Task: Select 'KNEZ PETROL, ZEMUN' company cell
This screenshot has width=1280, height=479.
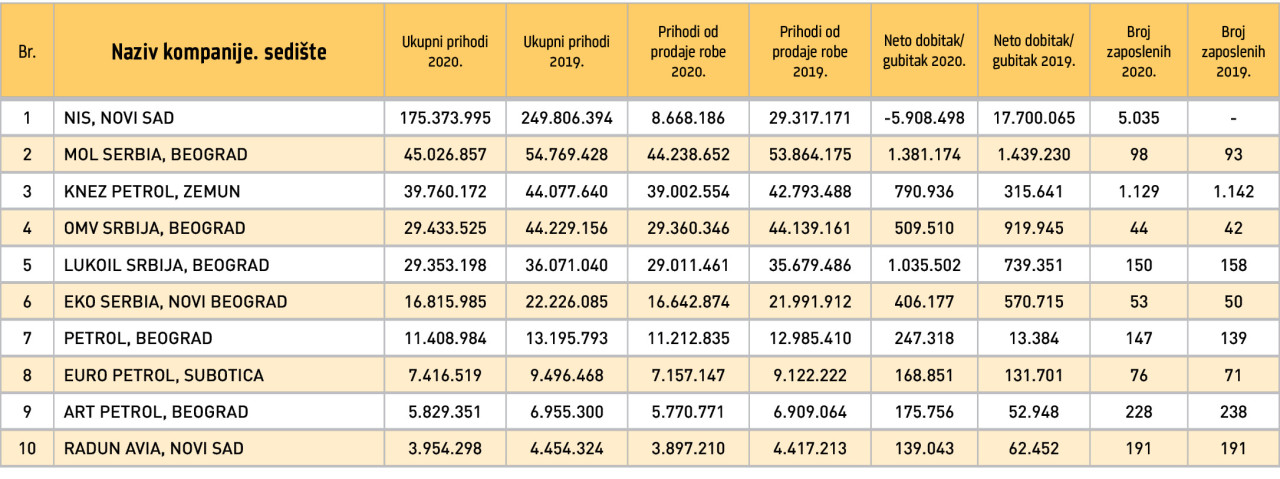Action: pyautogui.click(x=219, y=192)
